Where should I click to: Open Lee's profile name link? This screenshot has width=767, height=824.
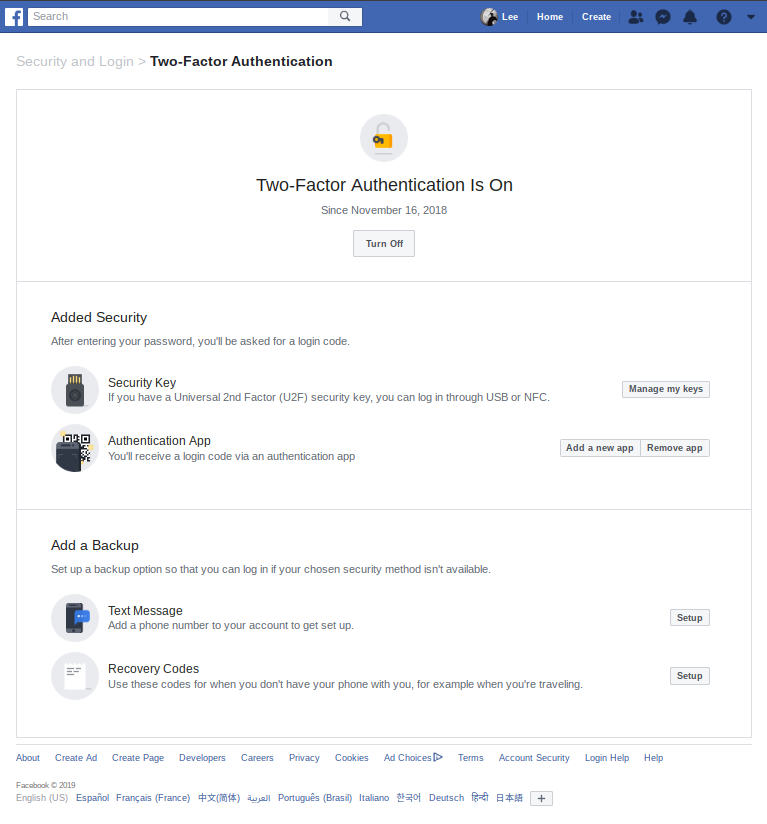(510, 17)
